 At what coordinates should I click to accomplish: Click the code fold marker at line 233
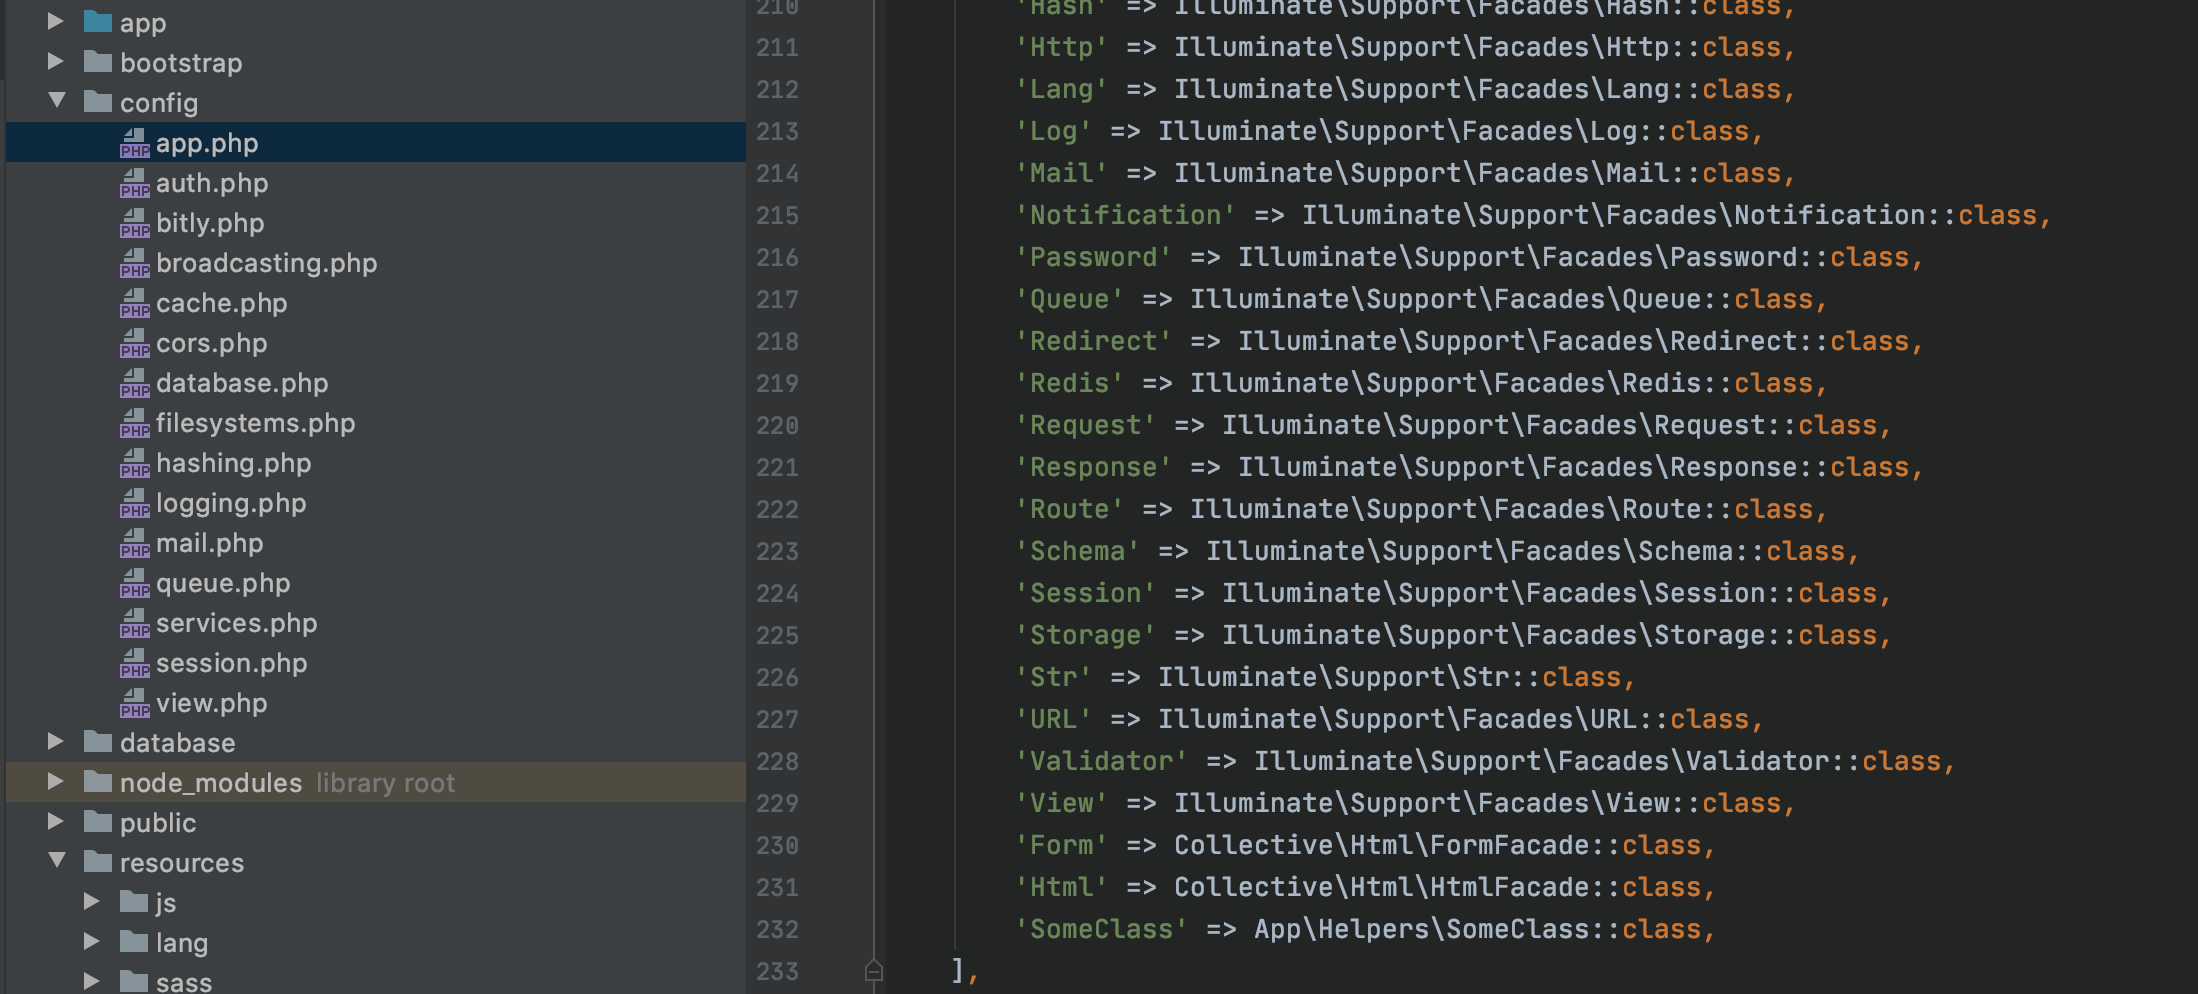(874, 969)
